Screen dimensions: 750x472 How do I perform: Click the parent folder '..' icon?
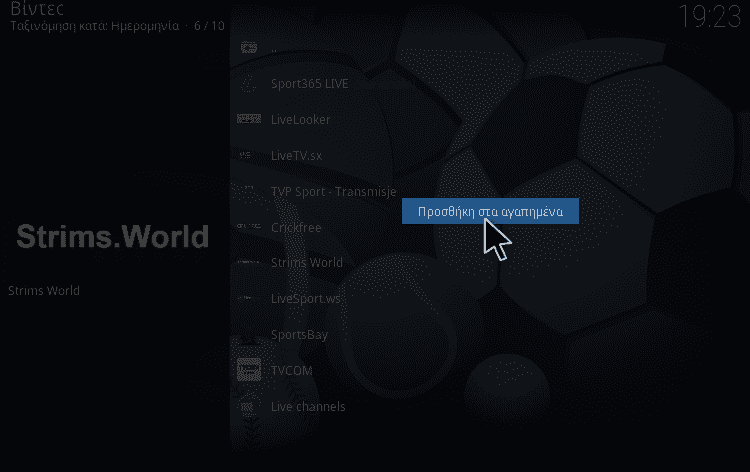click(x=249, y=47)
